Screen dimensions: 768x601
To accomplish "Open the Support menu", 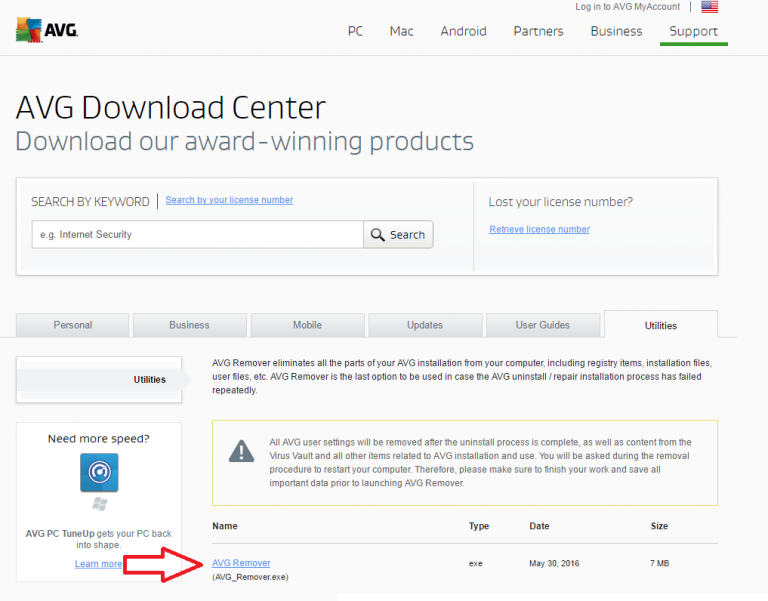I will (694, 31).
